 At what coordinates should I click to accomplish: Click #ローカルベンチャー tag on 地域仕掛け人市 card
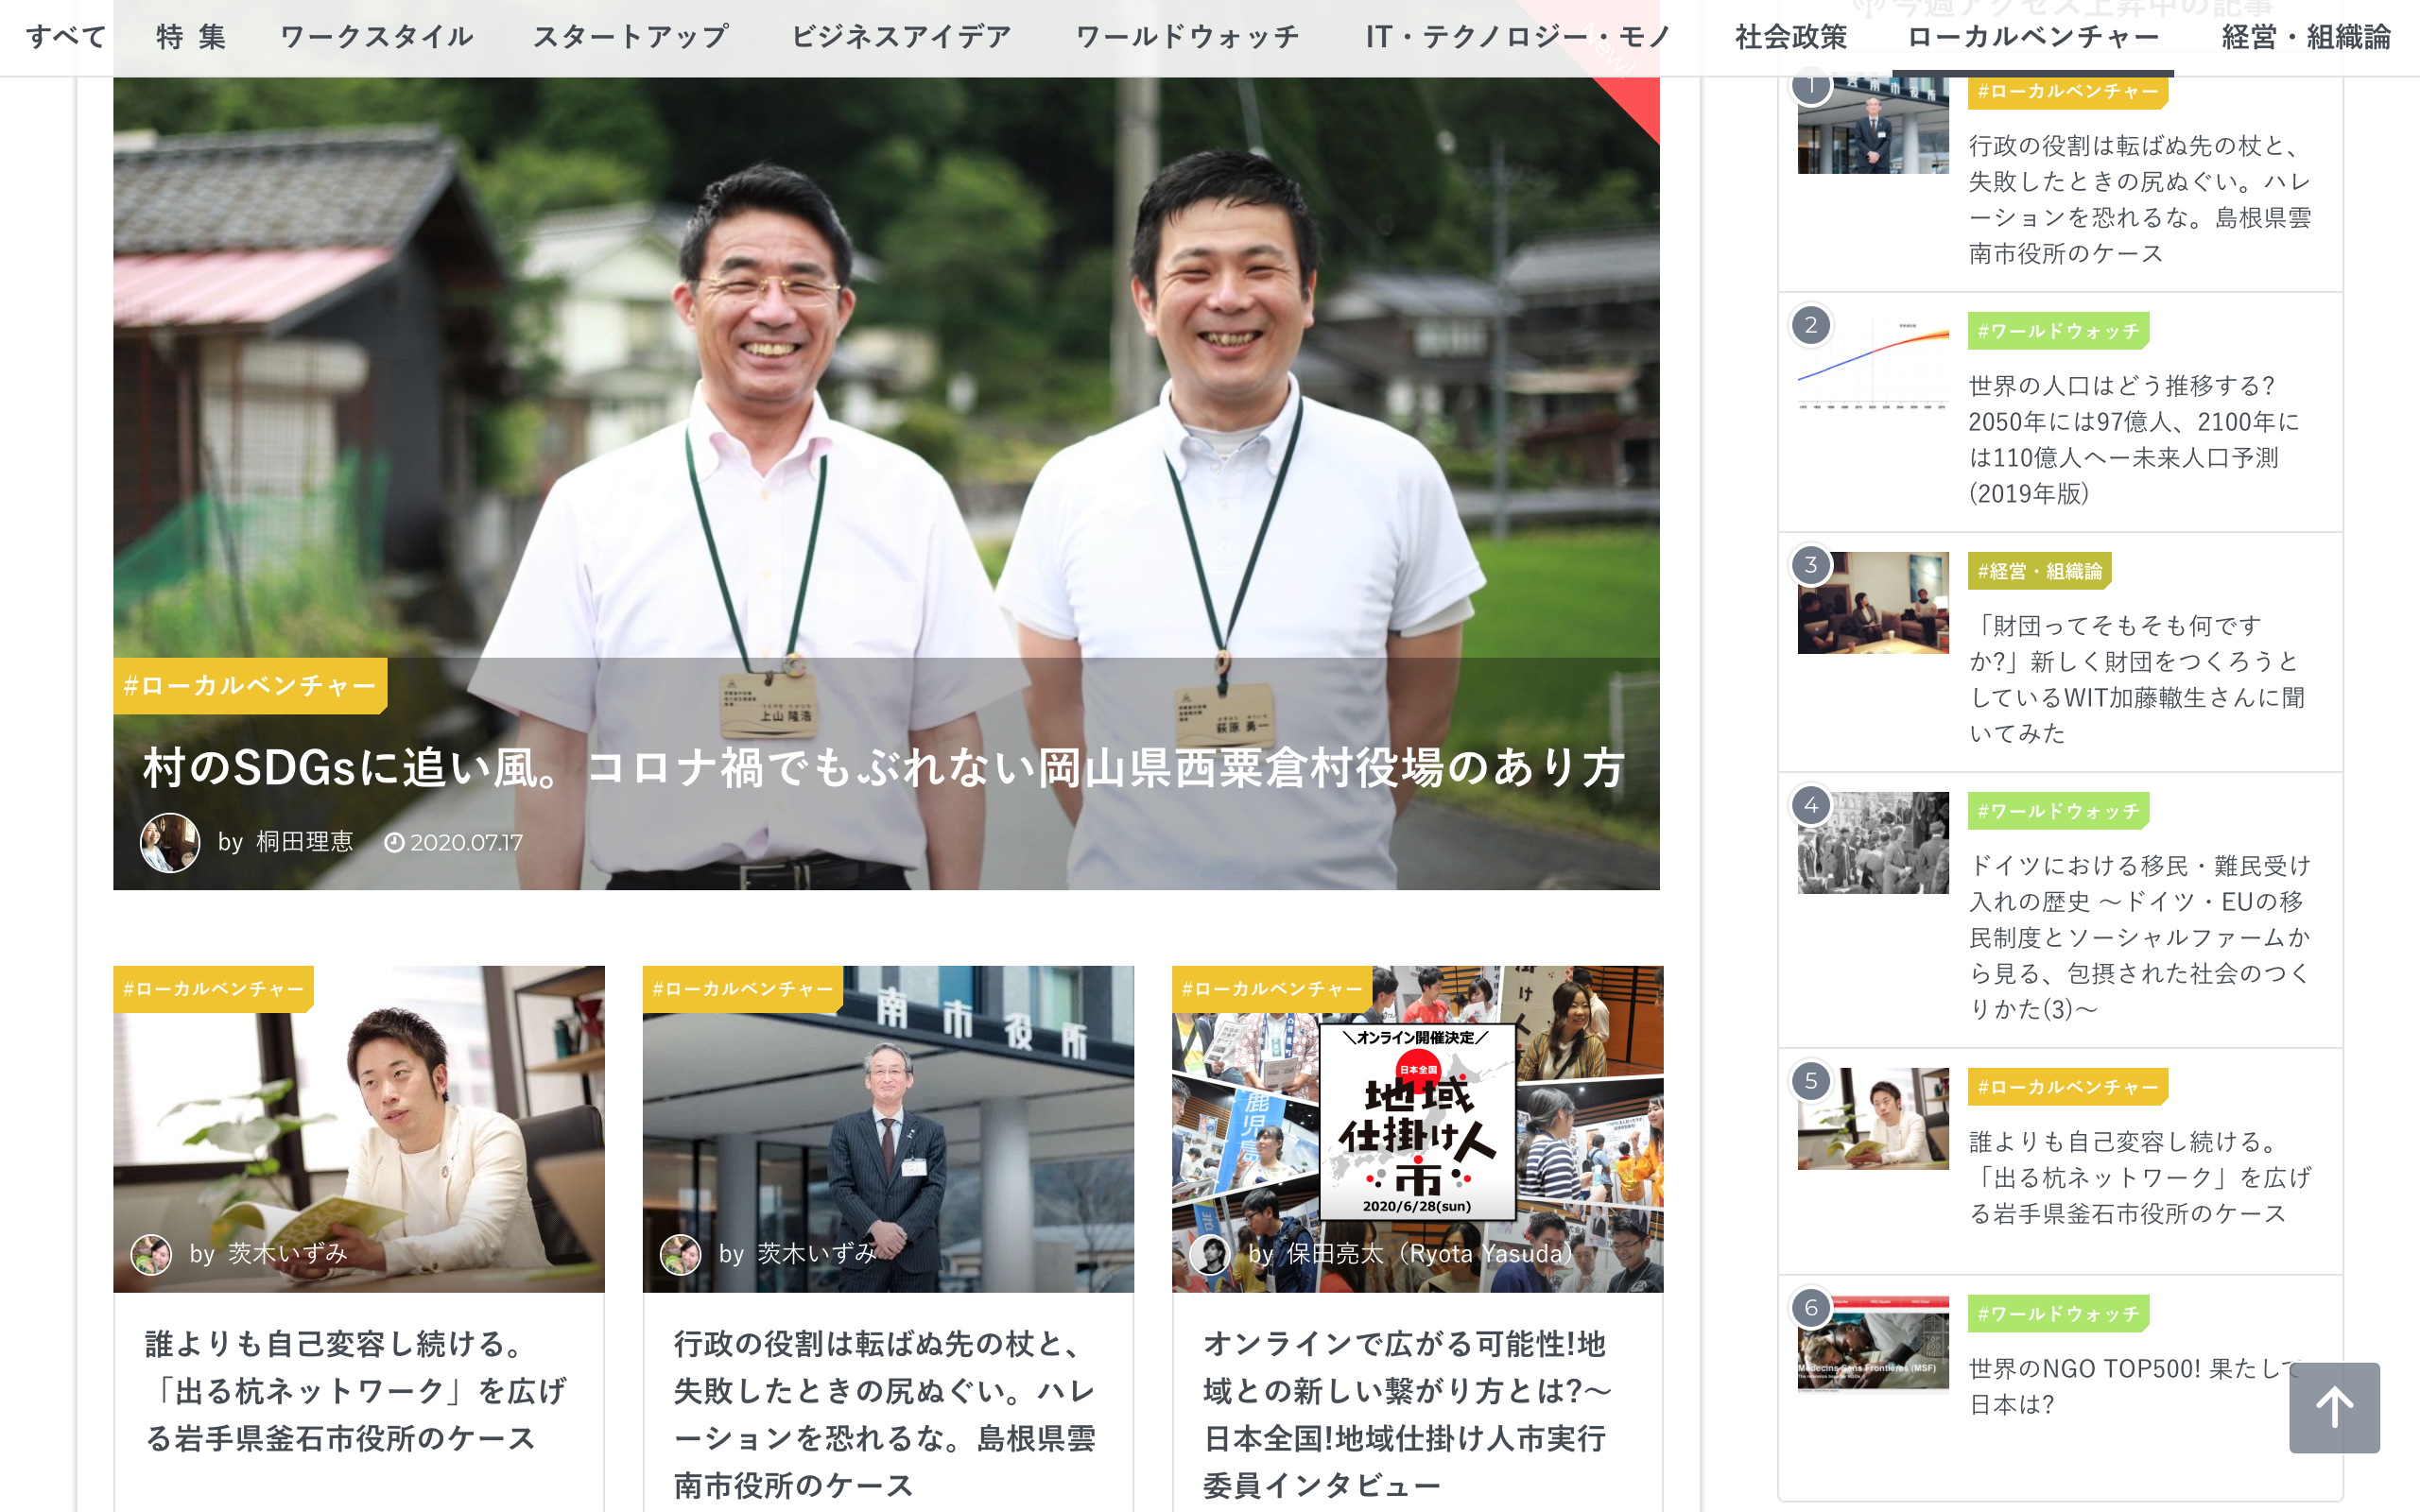(x=1272, y=989)
